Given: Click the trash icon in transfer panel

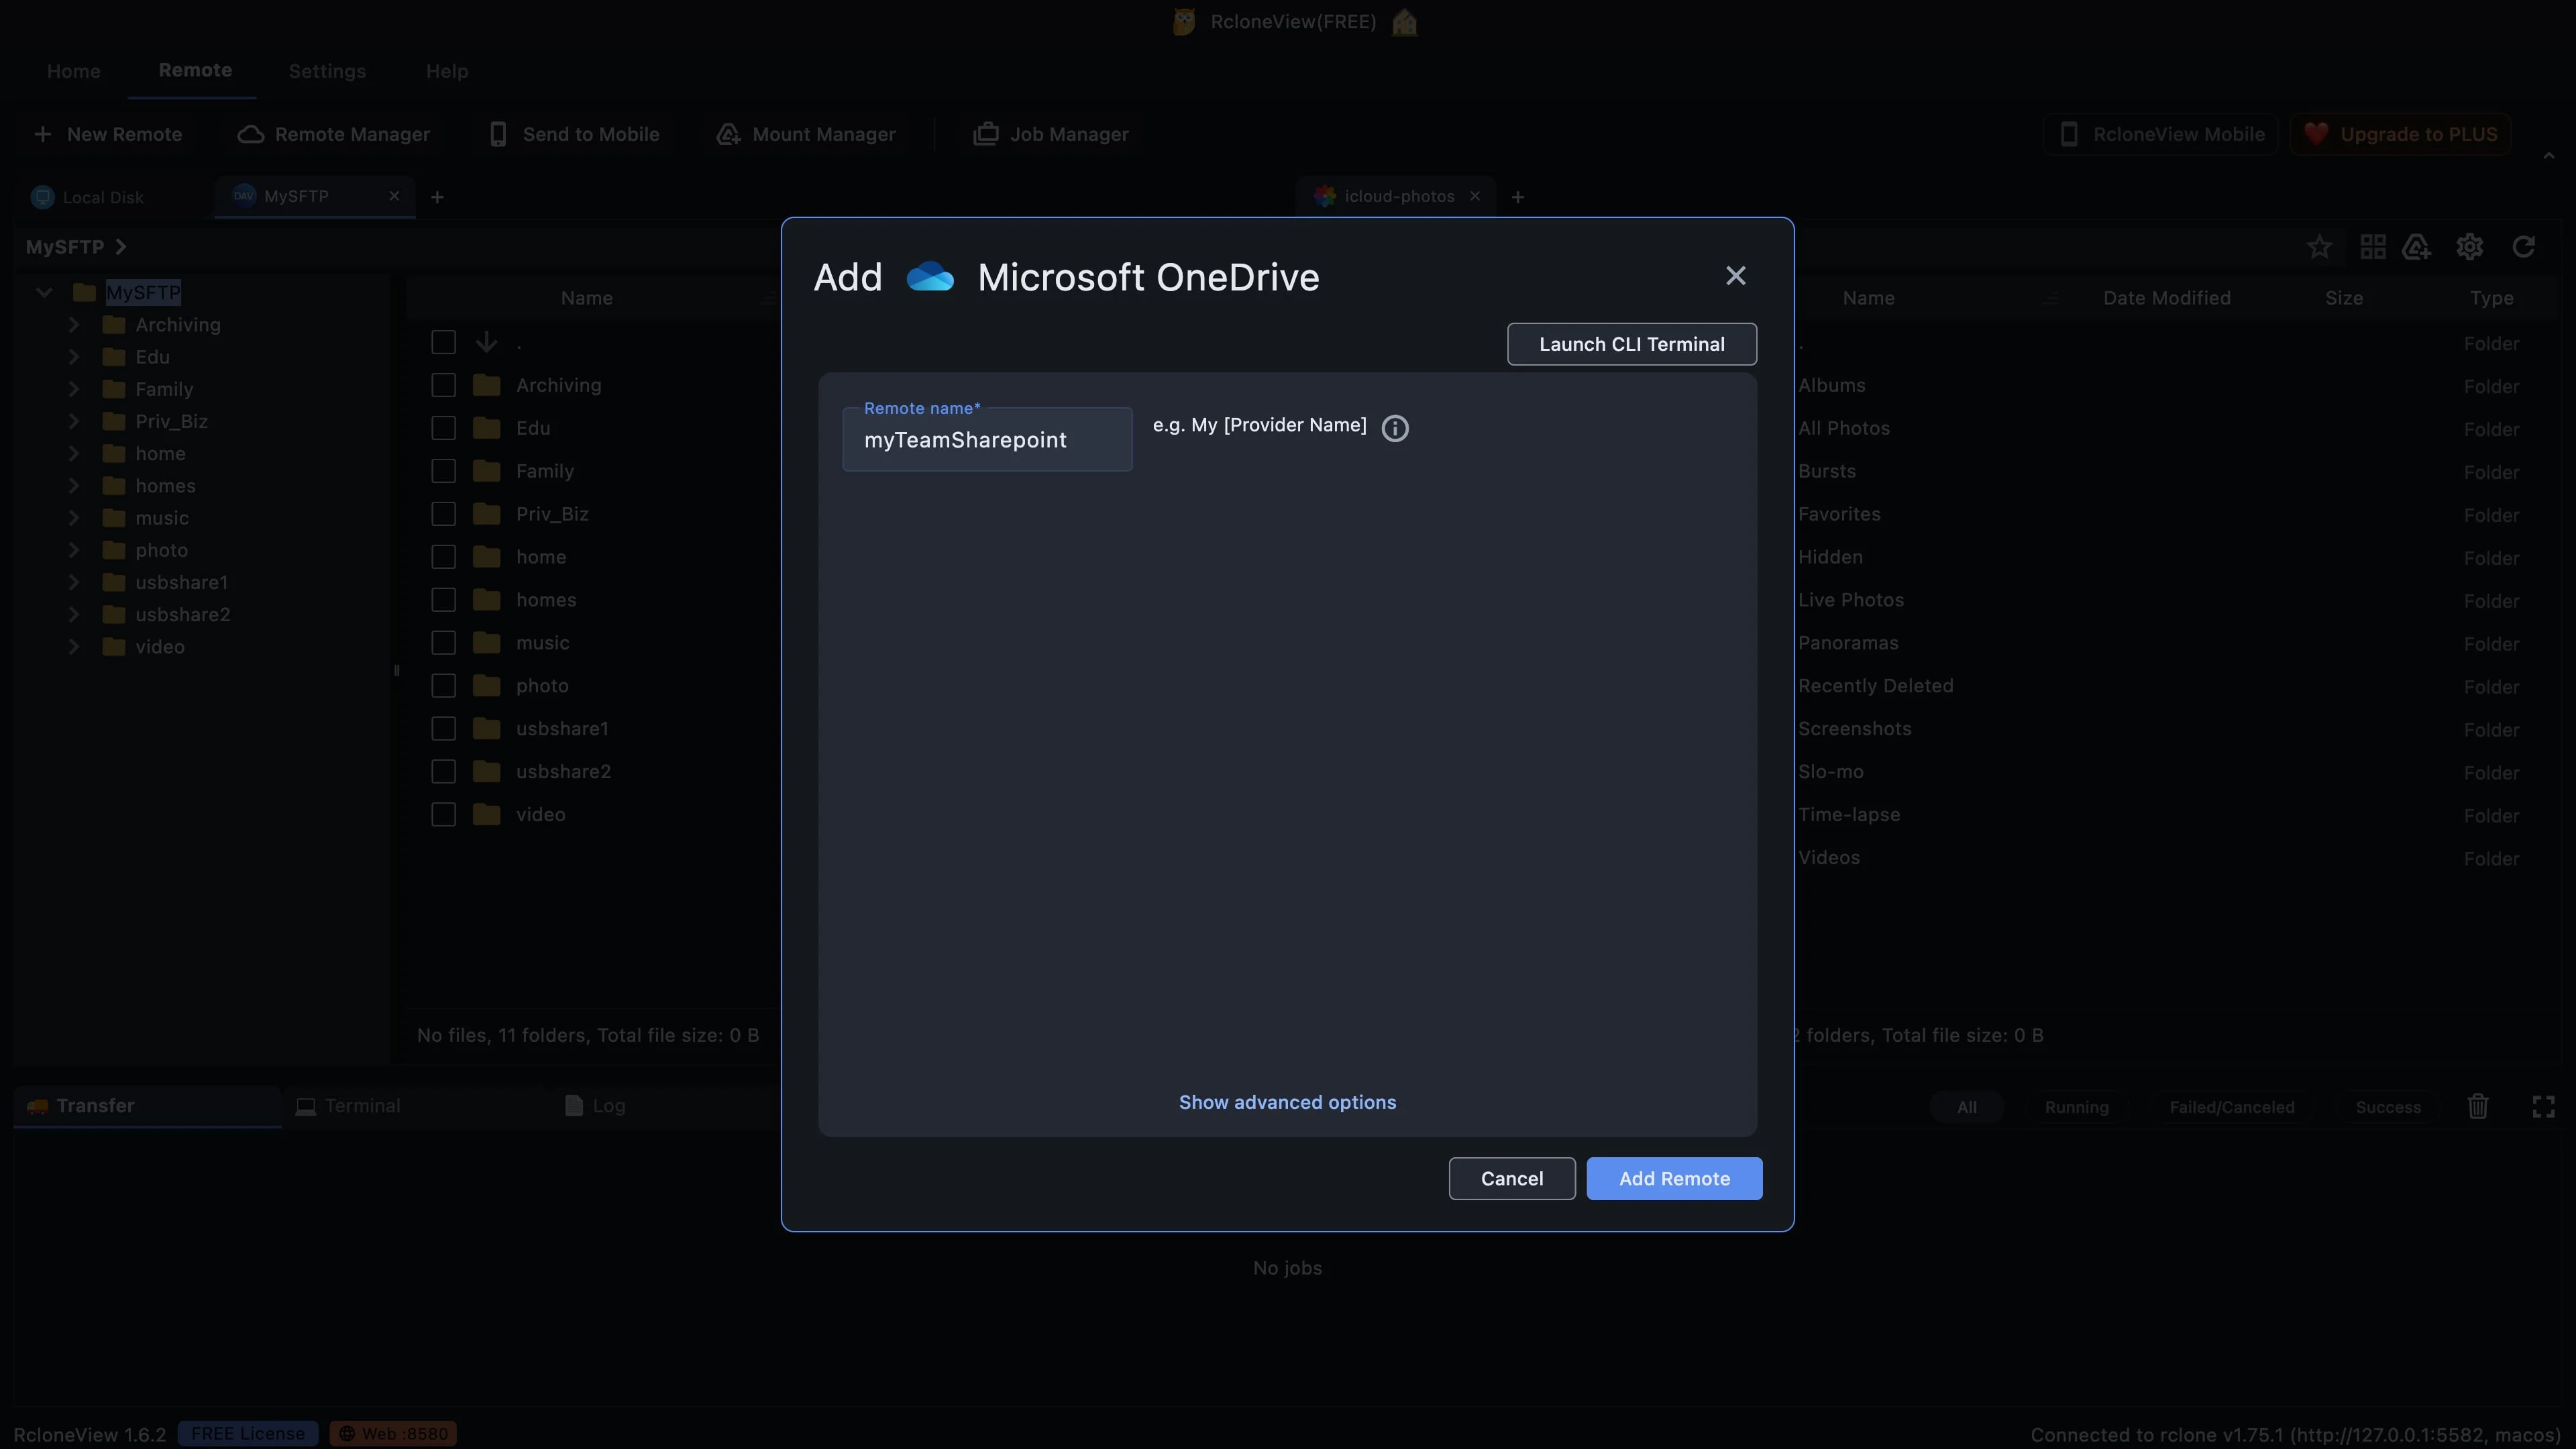Looking at the screenshot, I should (x=2478, y=1106).
